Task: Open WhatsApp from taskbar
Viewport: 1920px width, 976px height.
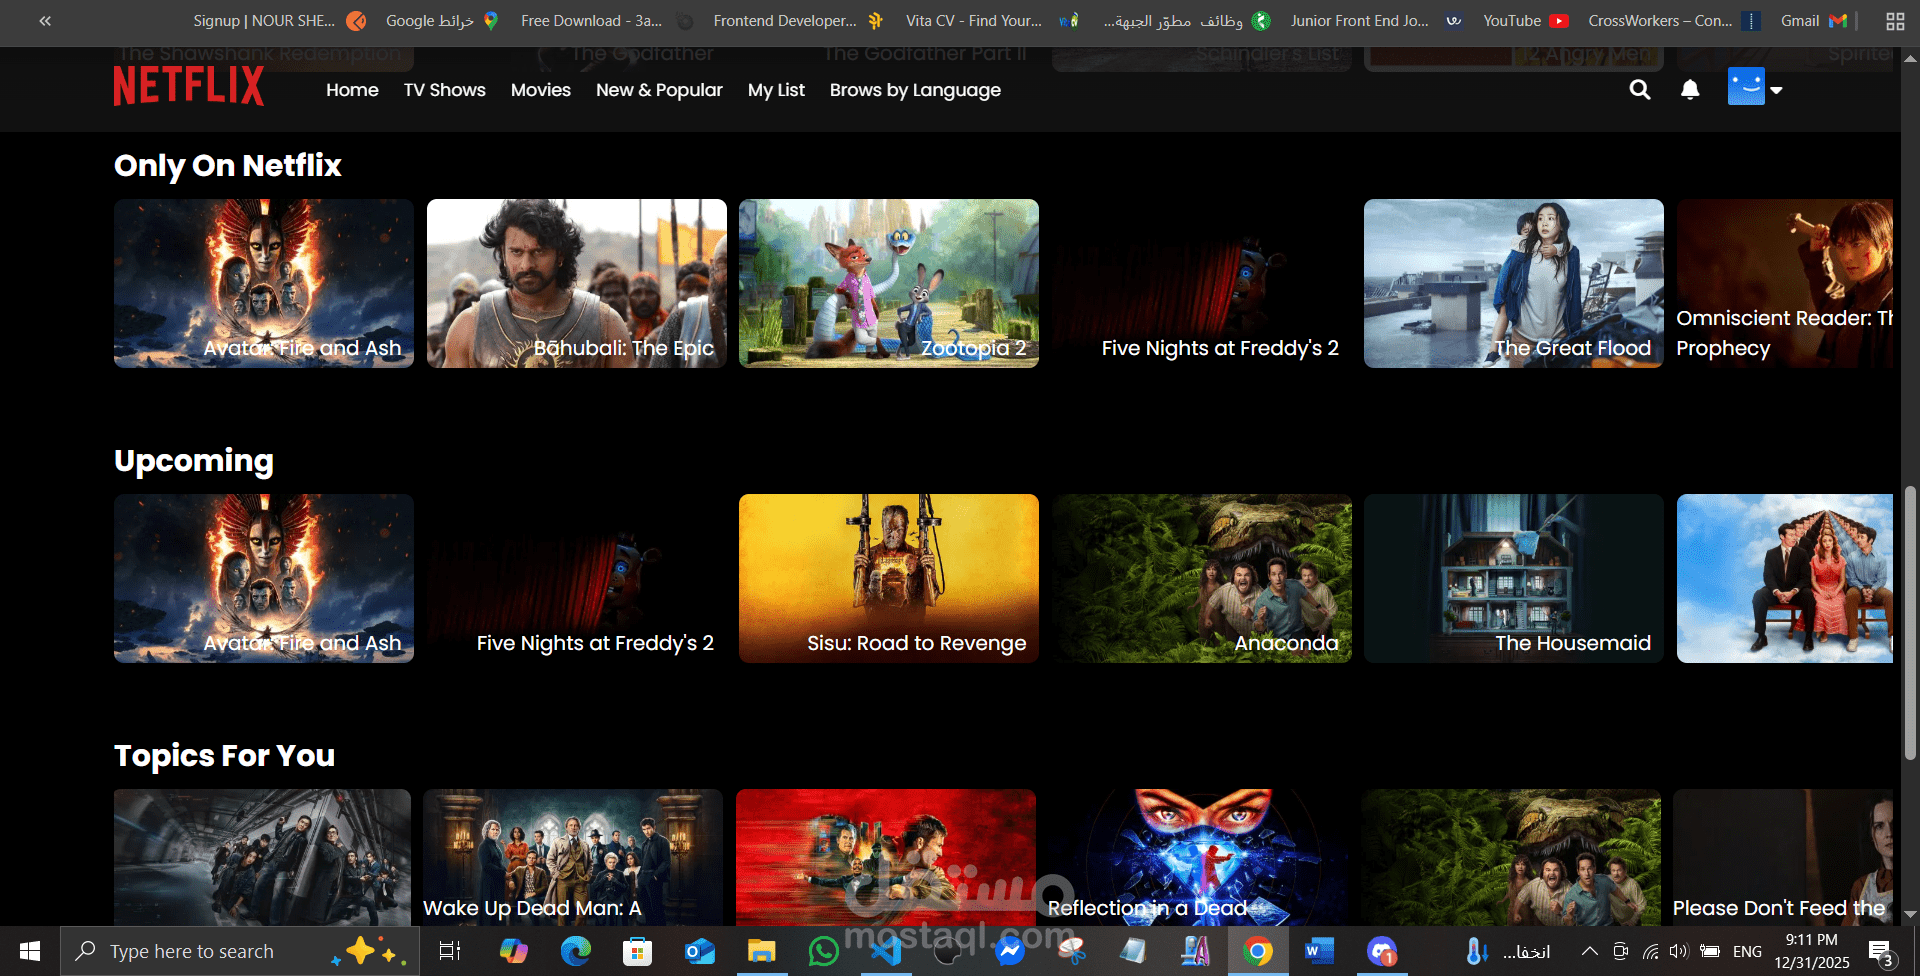Action: coord(823,951)
